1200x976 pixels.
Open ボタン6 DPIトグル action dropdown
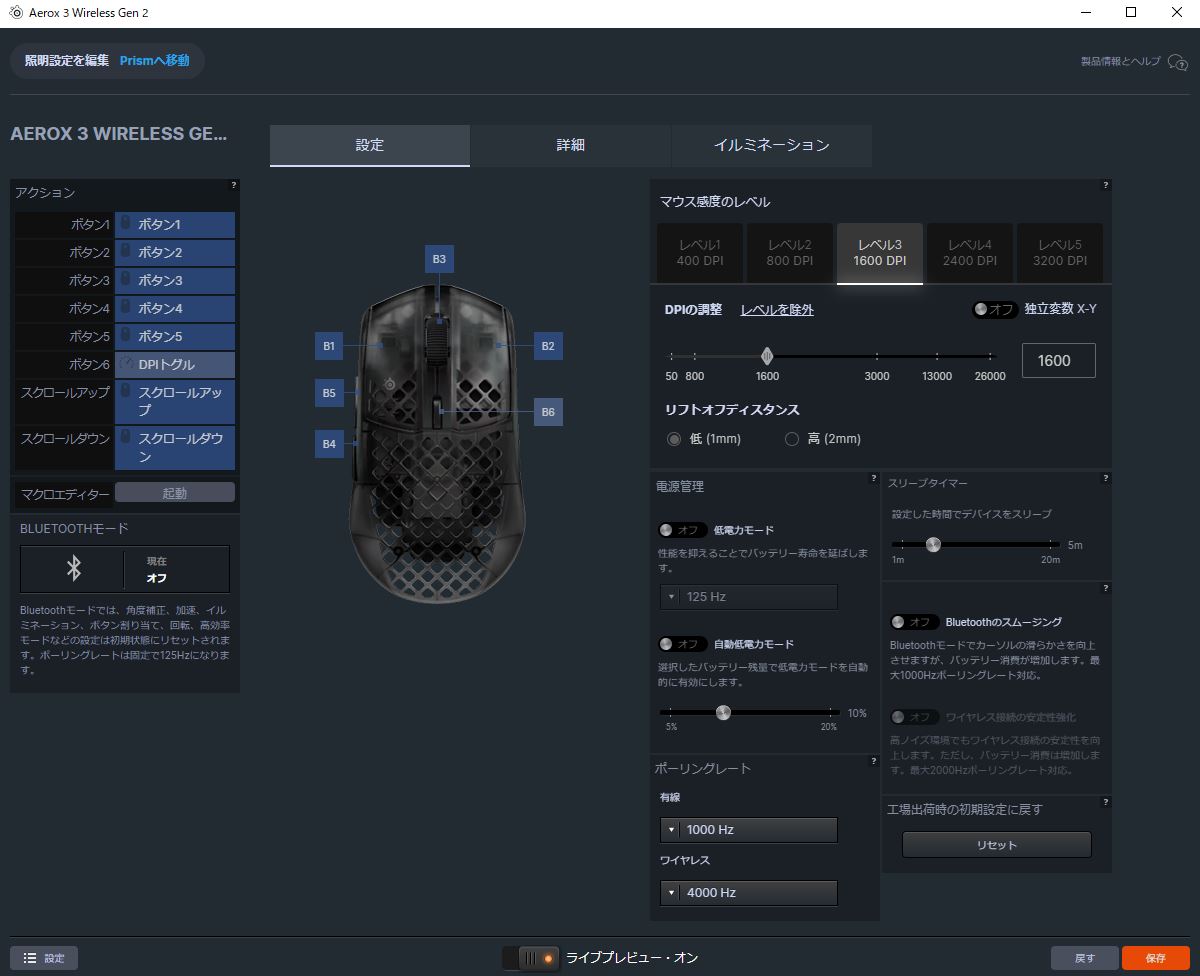[x=175, y=364]
